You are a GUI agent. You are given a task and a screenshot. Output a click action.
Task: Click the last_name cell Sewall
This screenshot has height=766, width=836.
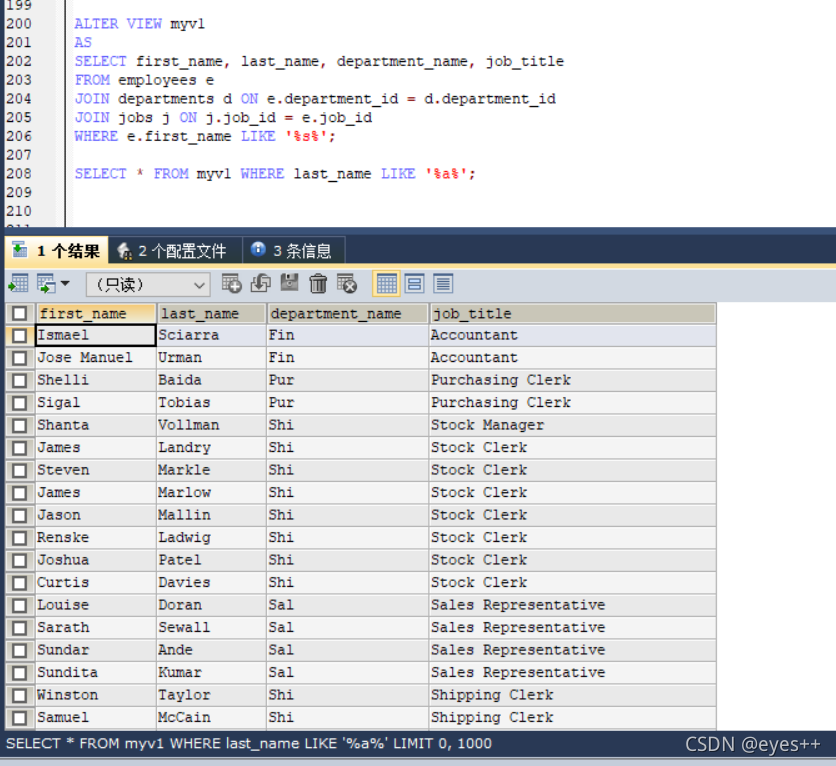211,627
